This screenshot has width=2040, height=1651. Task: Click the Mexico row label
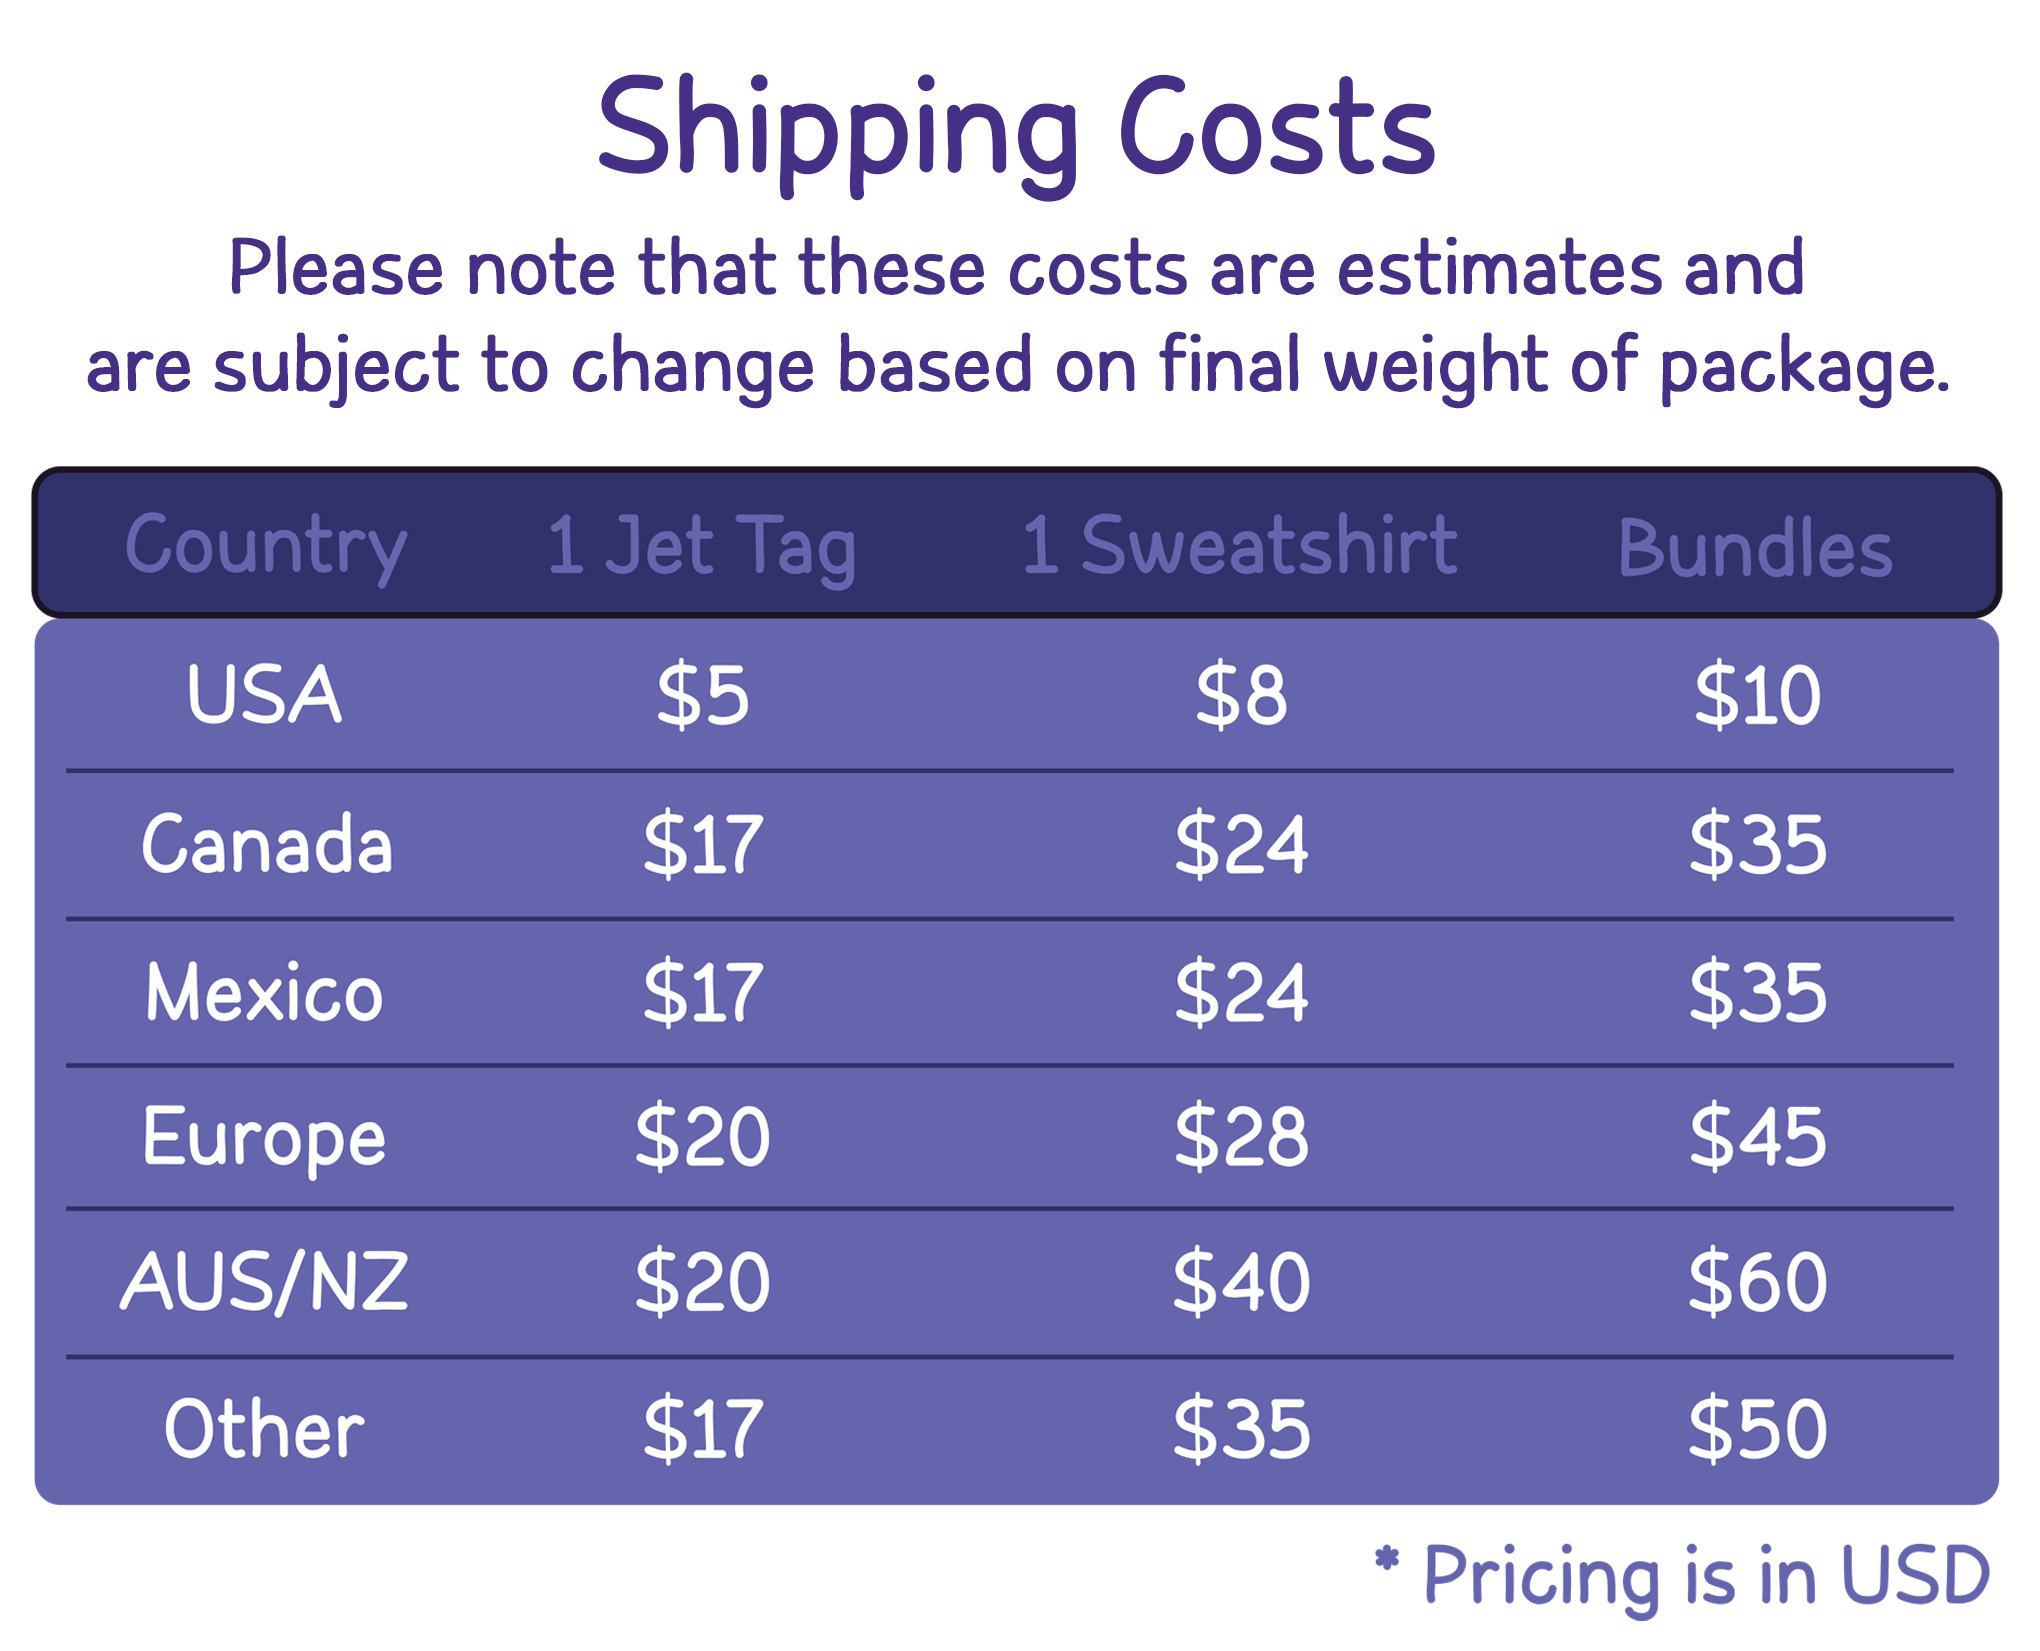265,992
